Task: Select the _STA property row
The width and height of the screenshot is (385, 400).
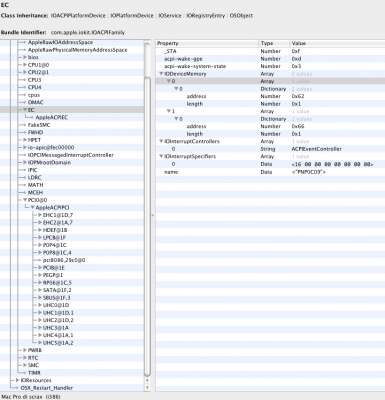Action: [x=270, y=51]
